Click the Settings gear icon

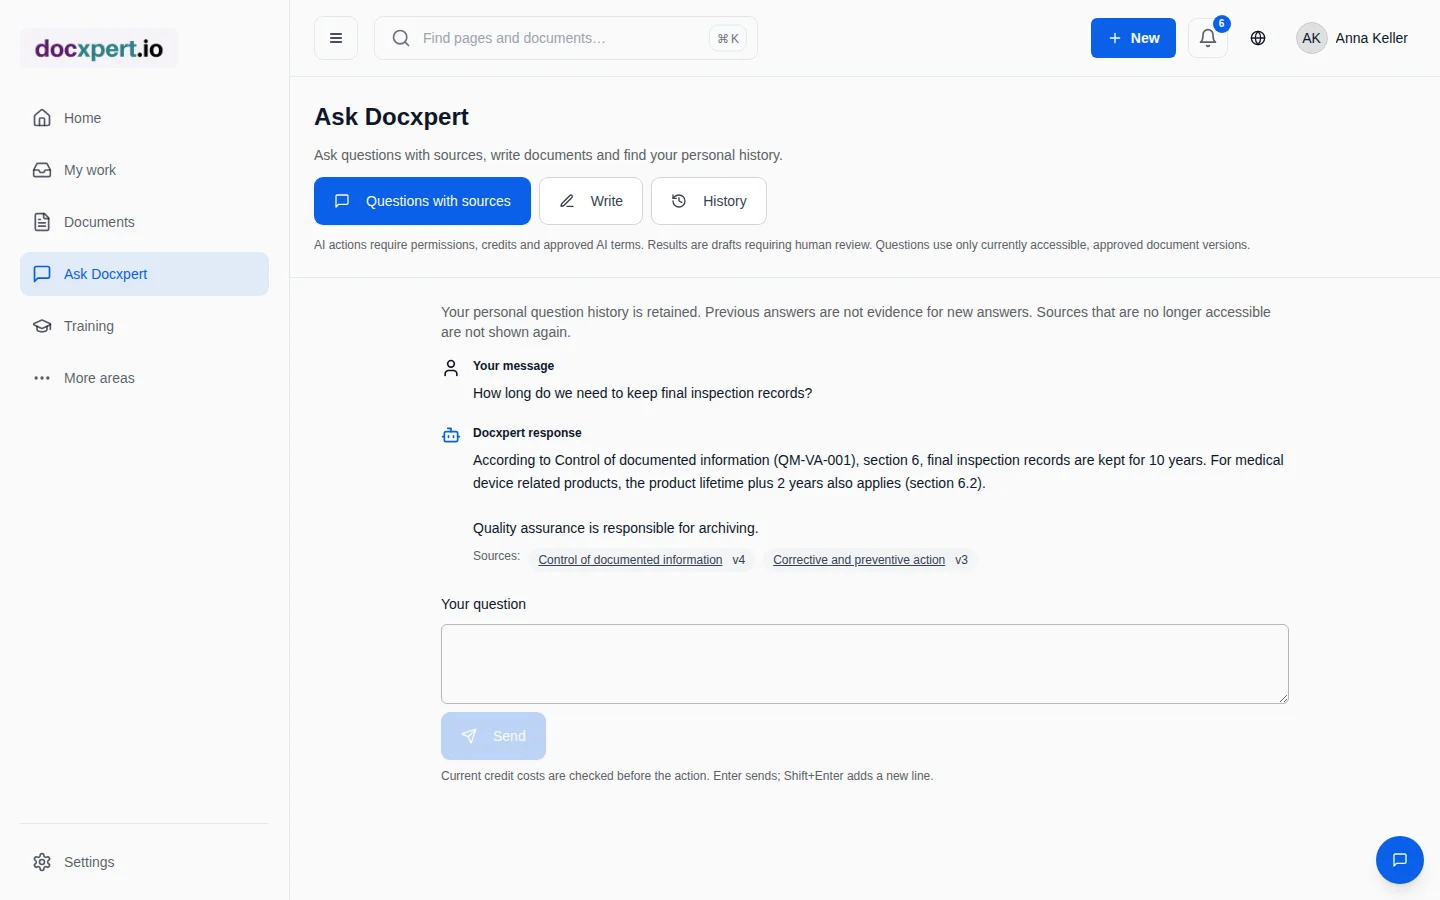click(42, 862)
